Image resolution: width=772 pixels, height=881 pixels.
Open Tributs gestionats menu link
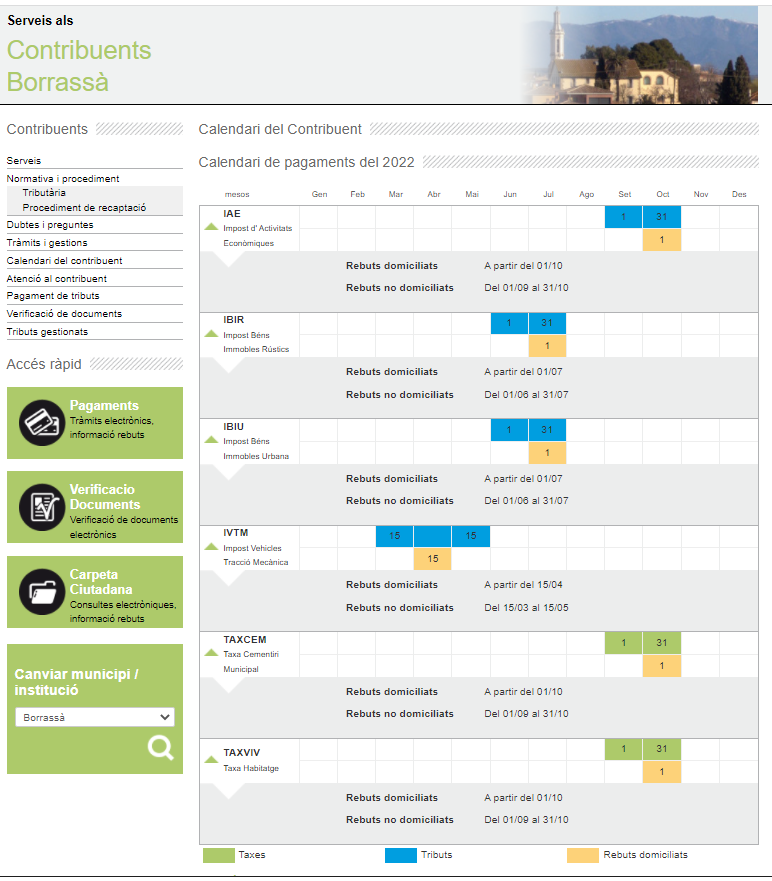click(47, 331)
